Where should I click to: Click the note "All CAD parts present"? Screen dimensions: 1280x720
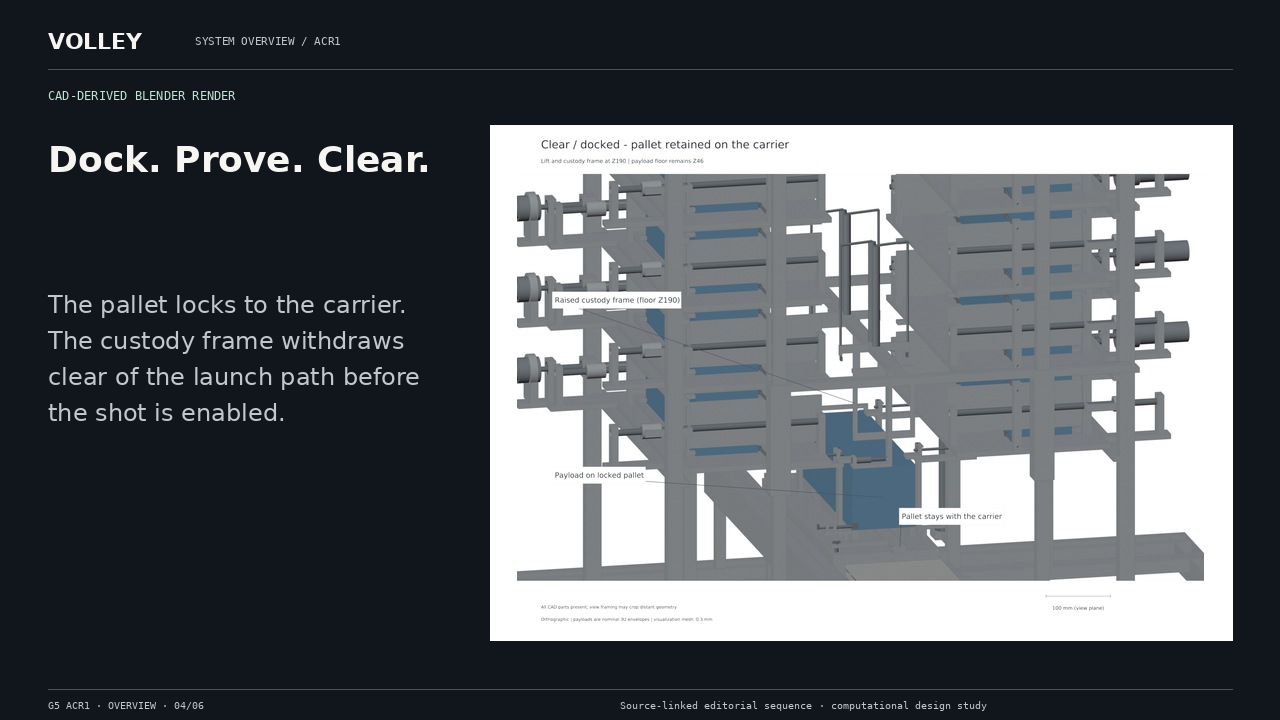pos(609,607)
